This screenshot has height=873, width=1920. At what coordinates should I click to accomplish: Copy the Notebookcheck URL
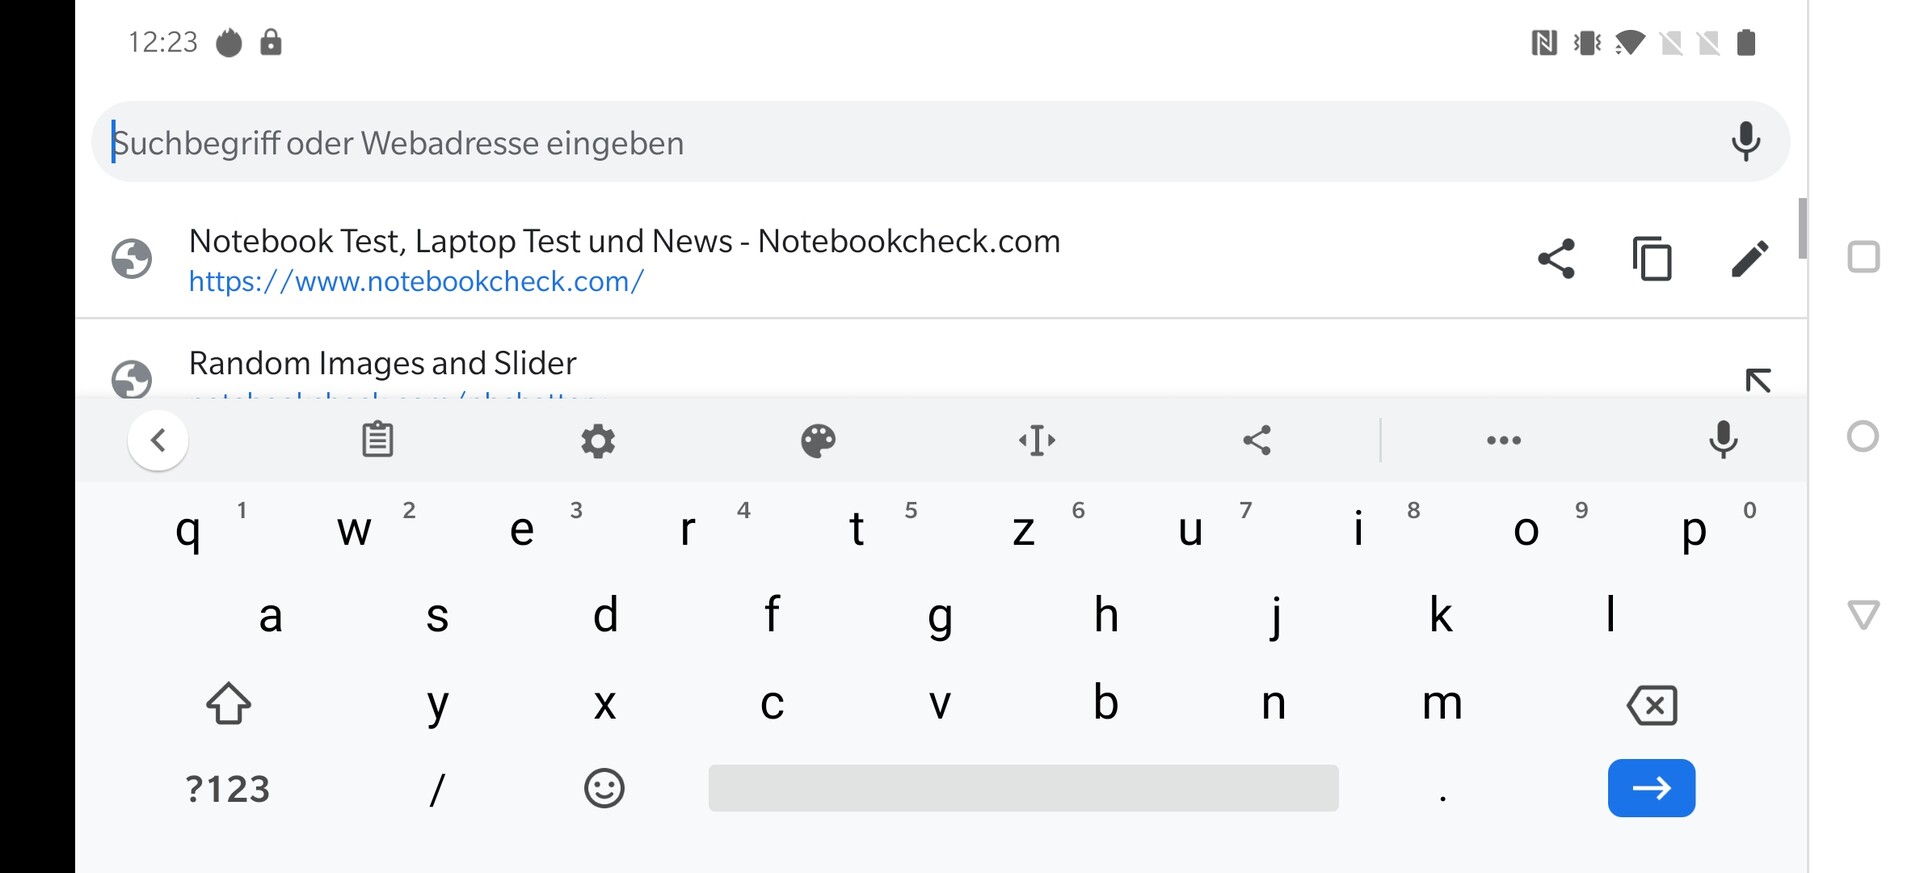pos(1652,259)
